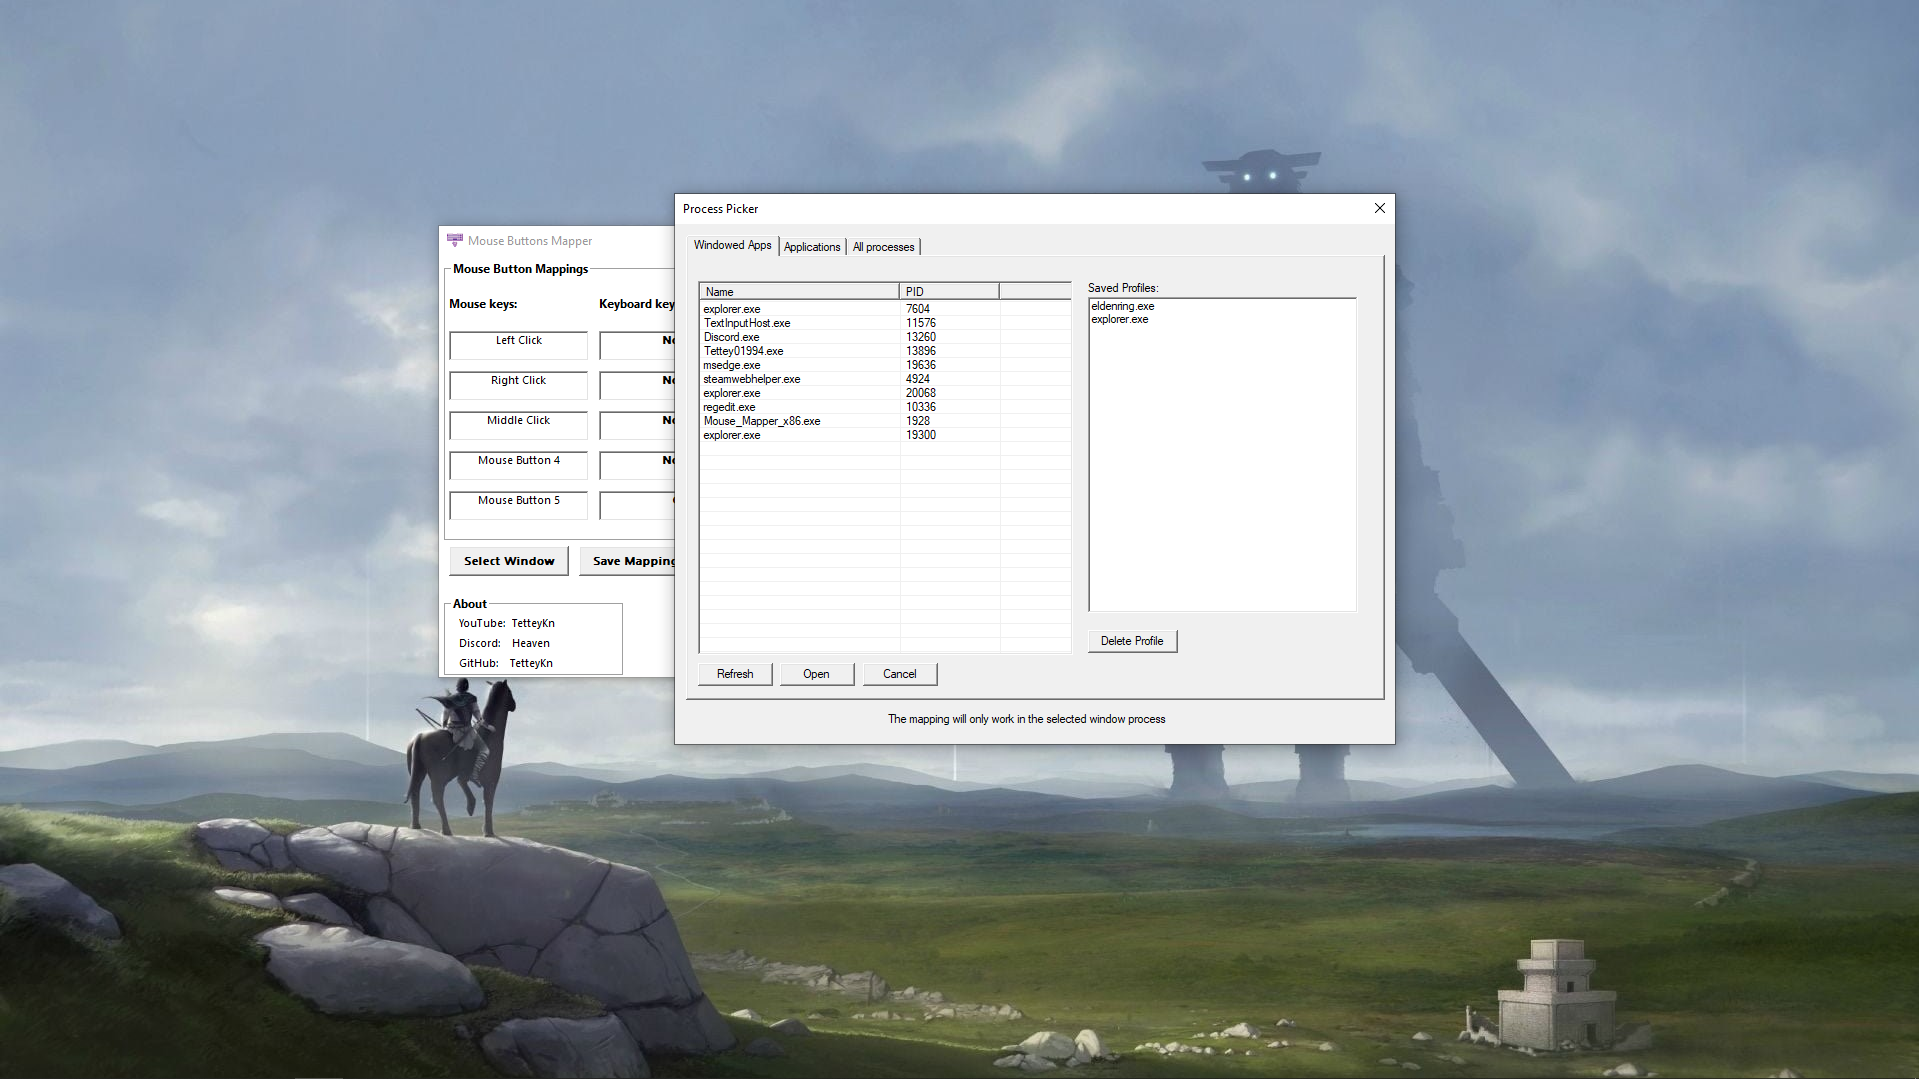Image resolution: width=1919 pixels, height=1079 pixels.
Task: Open the selected process
Action: (x=816, y=673)
